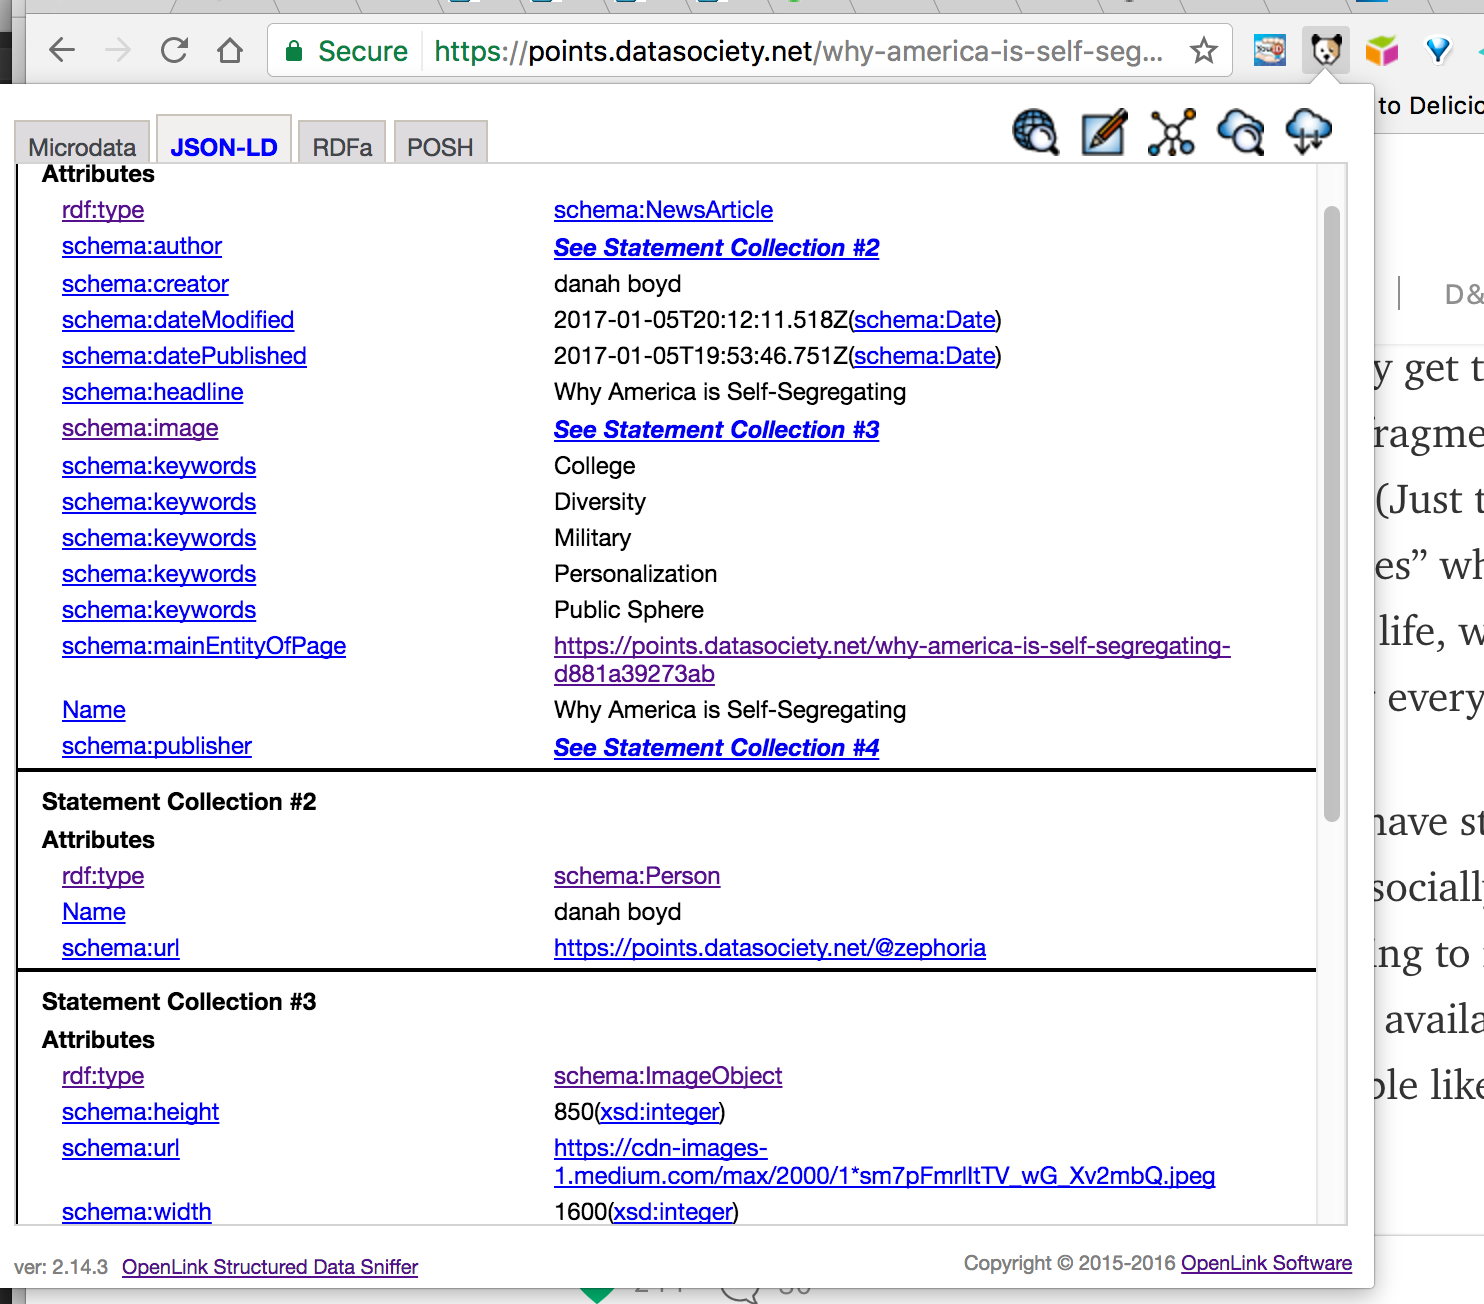This screenshot has height=1304, width=1484.
Task: Bookmark the page with the star icon
Action: click(x=1204, y=50)
